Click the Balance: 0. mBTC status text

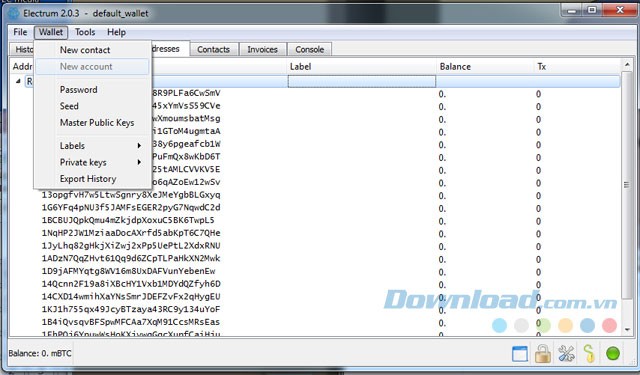tap(40, 353)
